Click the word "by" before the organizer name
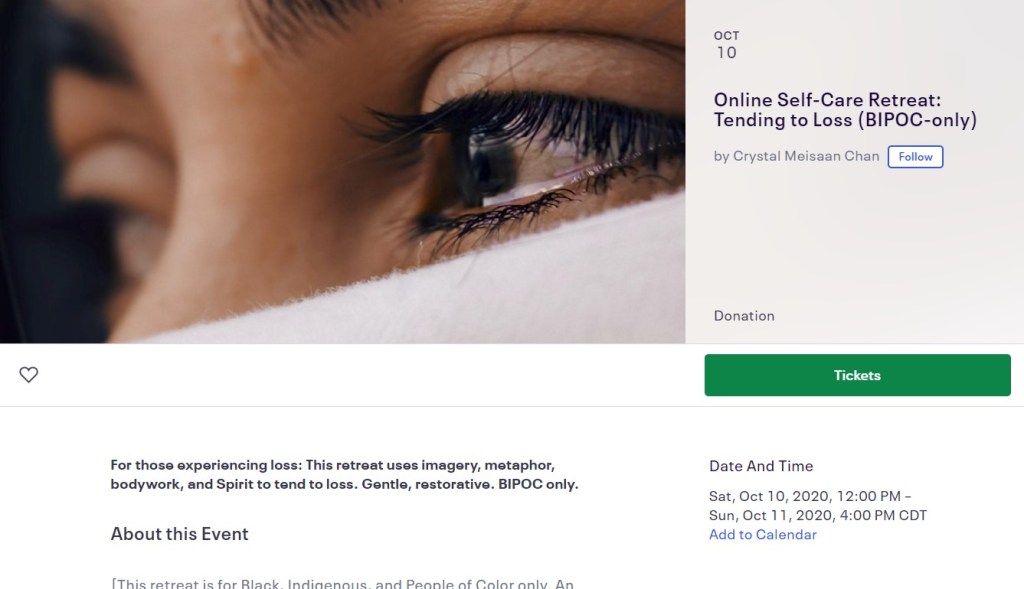This screenshot has height=589, width=1024. pos(721,156)
